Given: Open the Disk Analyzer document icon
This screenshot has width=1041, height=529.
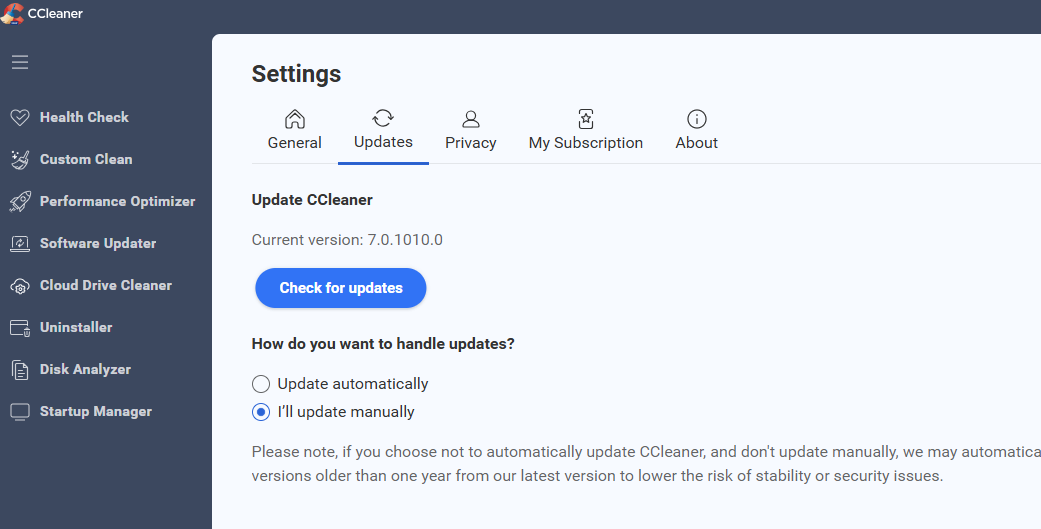Looking at the screenshot, I should (x=20, y=370).
